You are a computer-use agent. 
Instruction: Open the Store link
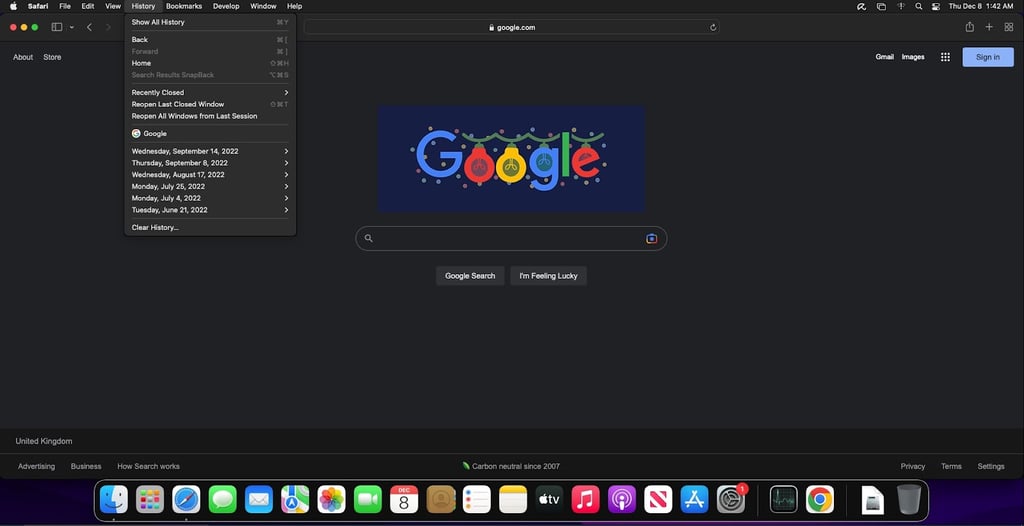click(x=52, y=57)
